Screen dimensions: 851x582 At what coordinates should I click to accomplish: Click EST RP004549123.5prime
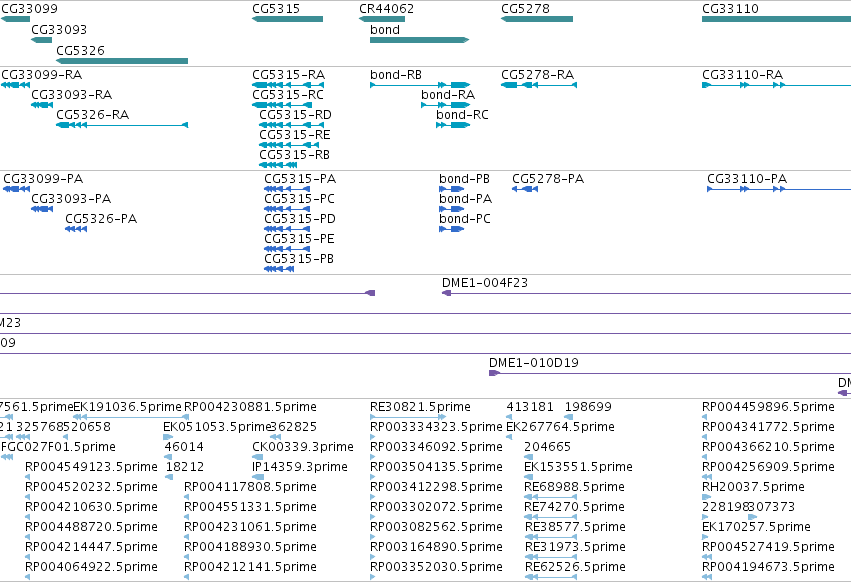91,467
